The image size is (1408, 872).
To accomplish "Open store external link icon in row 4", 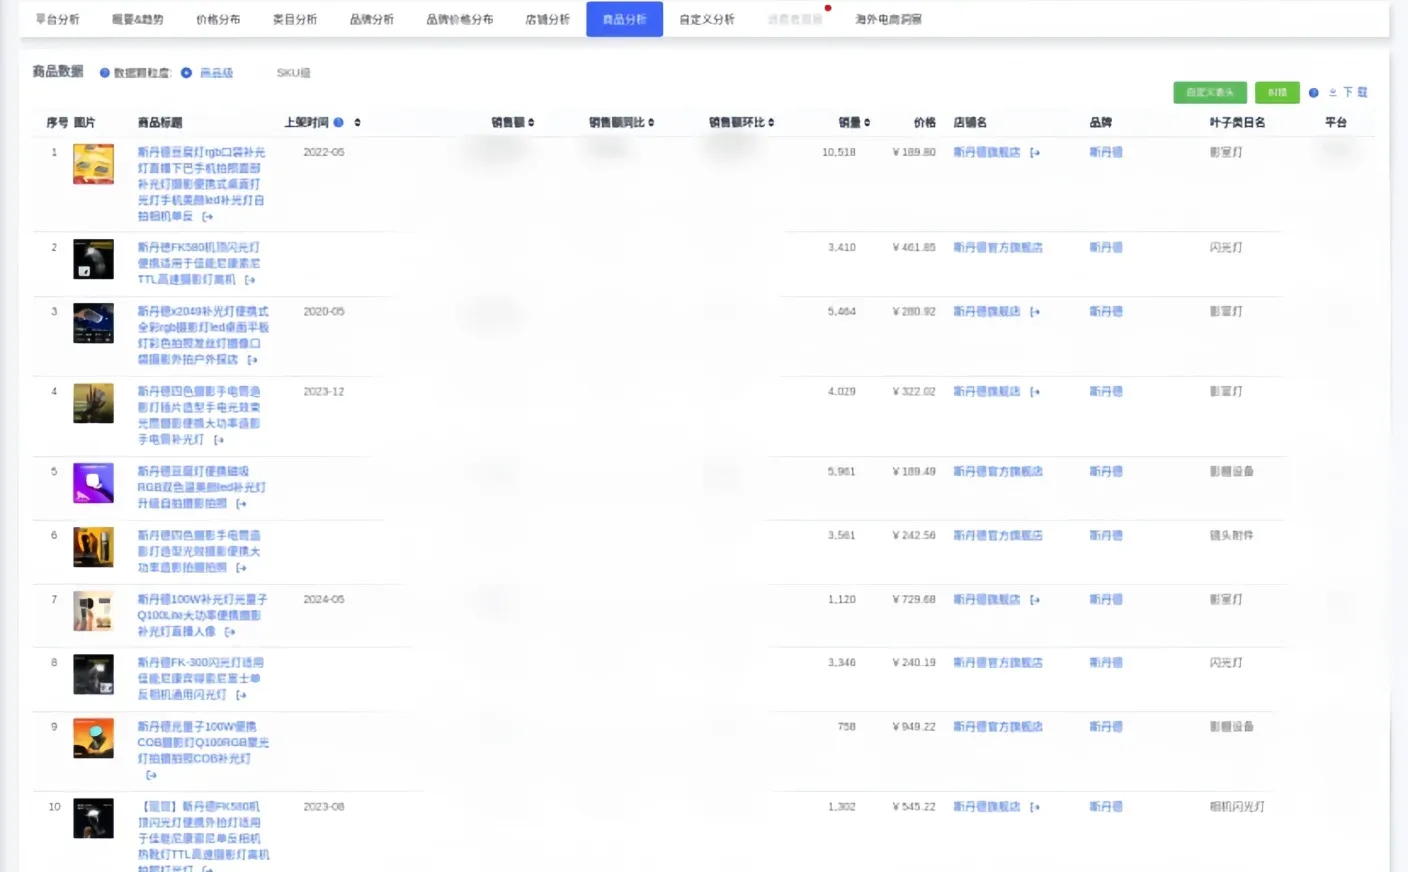I will [1035, 392].
